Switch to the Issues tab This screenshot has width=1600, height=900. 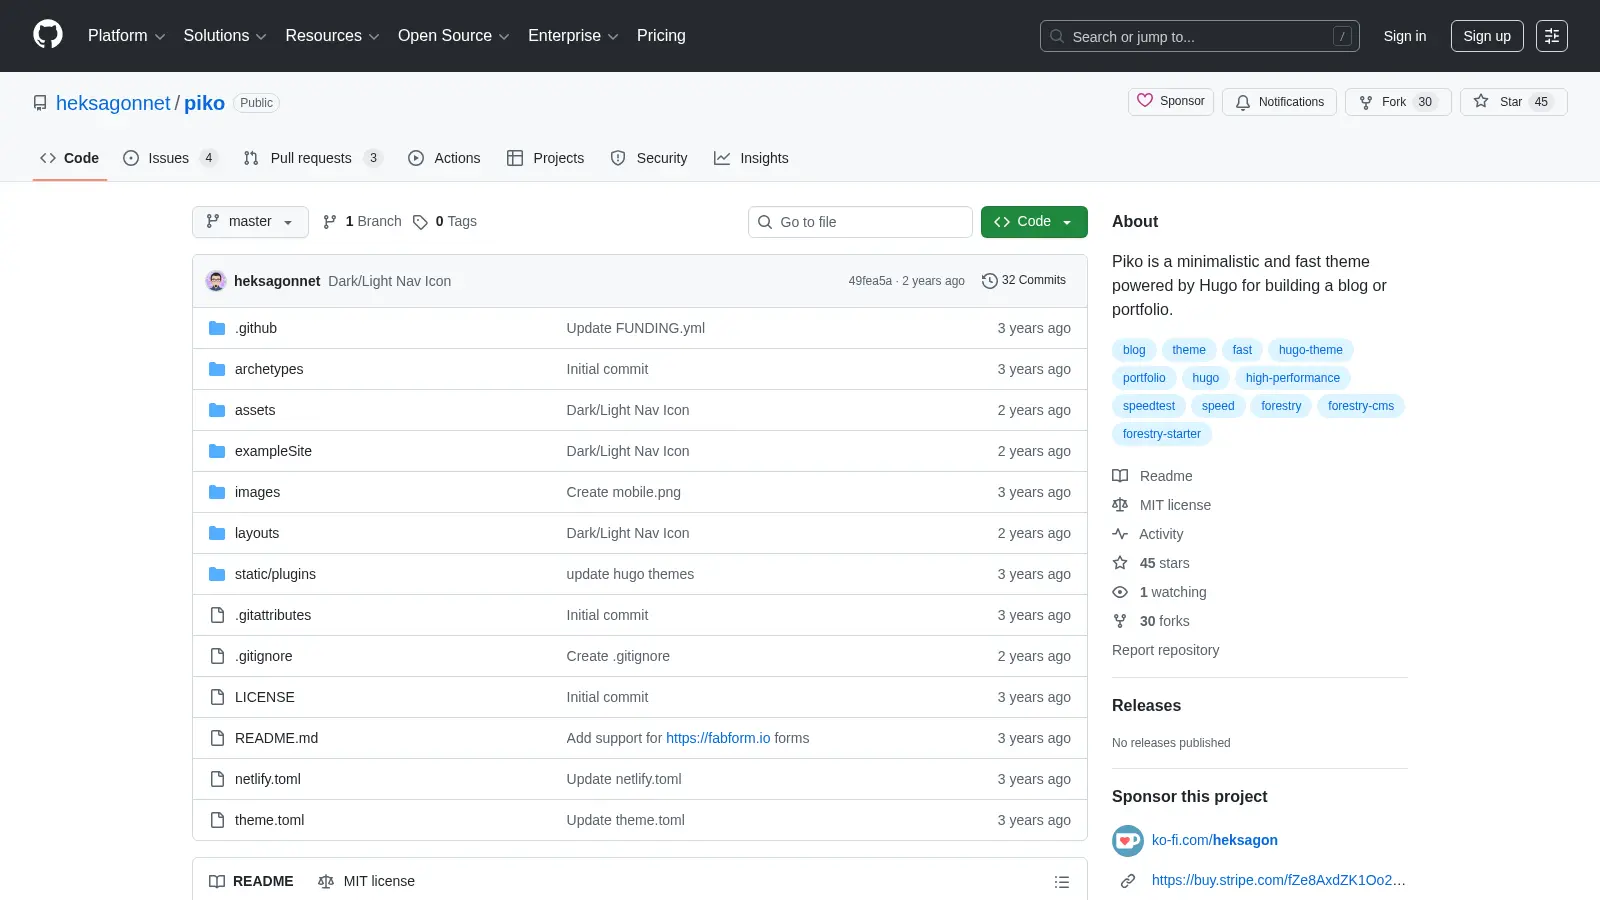tap(170, 158)
